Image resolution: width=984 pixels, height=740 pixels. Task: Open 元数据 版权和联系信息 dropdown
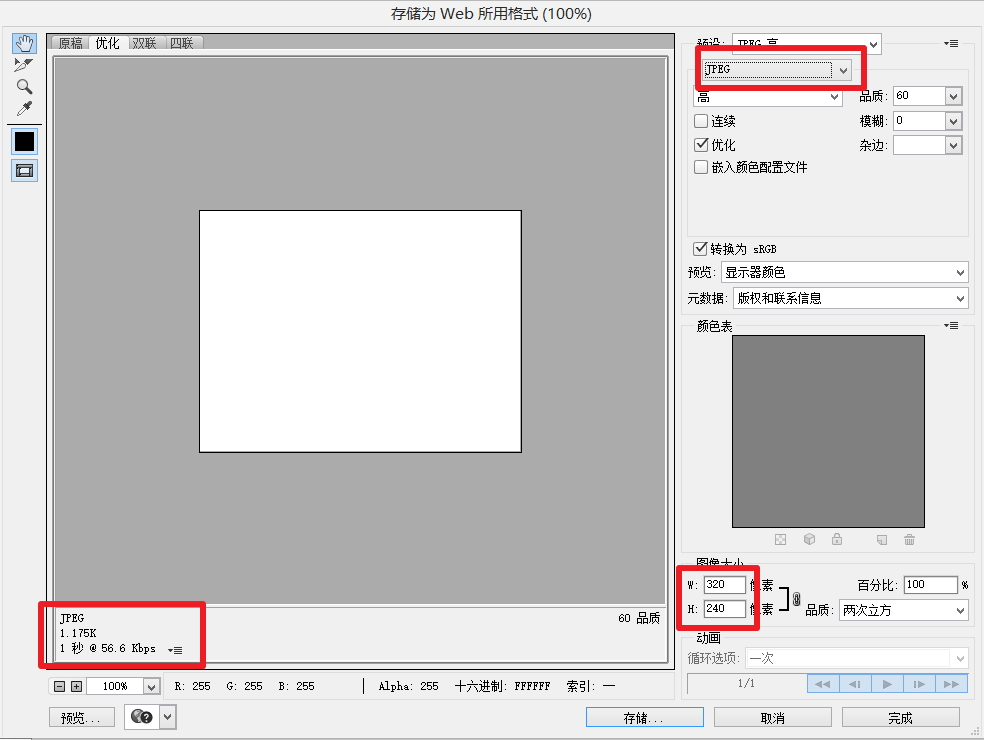tap(850, 298)
